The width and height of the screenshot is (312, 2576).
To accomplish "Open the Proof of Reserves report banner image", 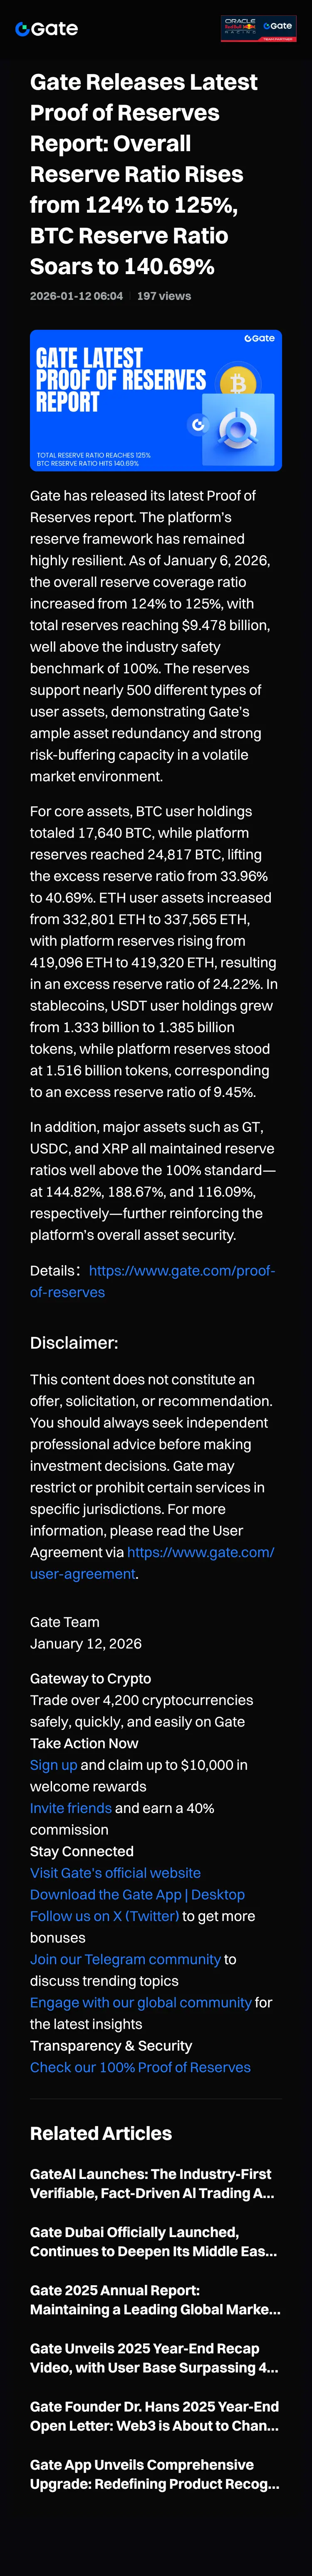I will point(155,400).
